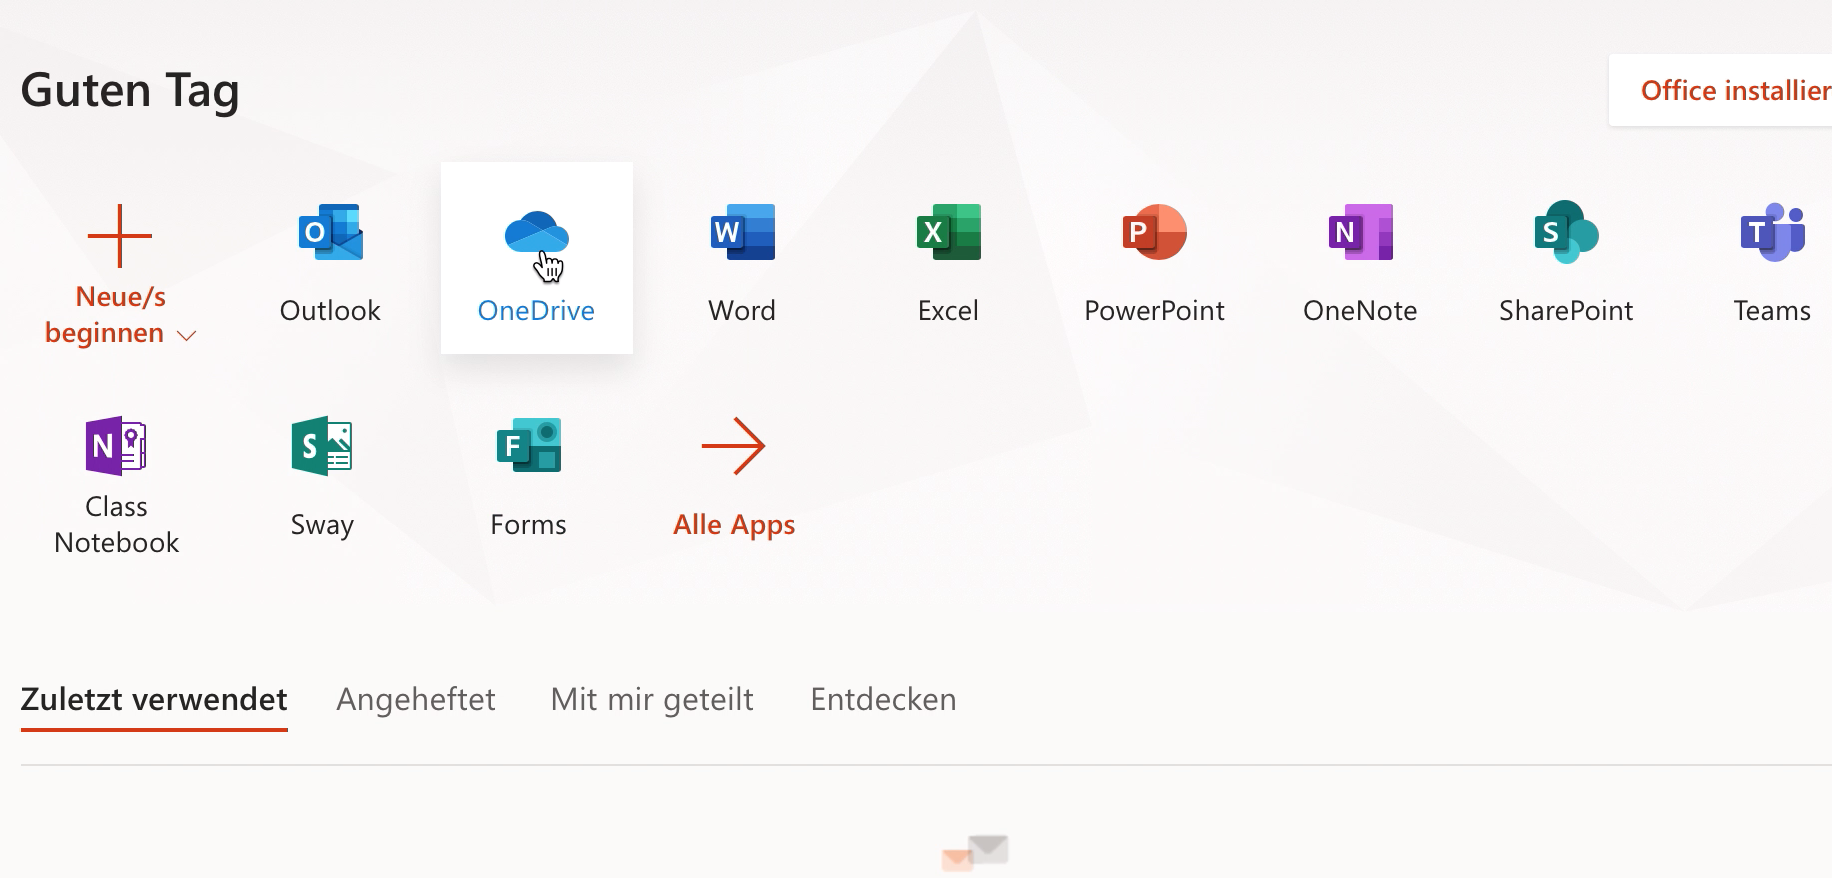This screenshot has height=878, width=1832.
Task: Switch to the "Mit mir geteilt" tab
Action: [652, 699]
